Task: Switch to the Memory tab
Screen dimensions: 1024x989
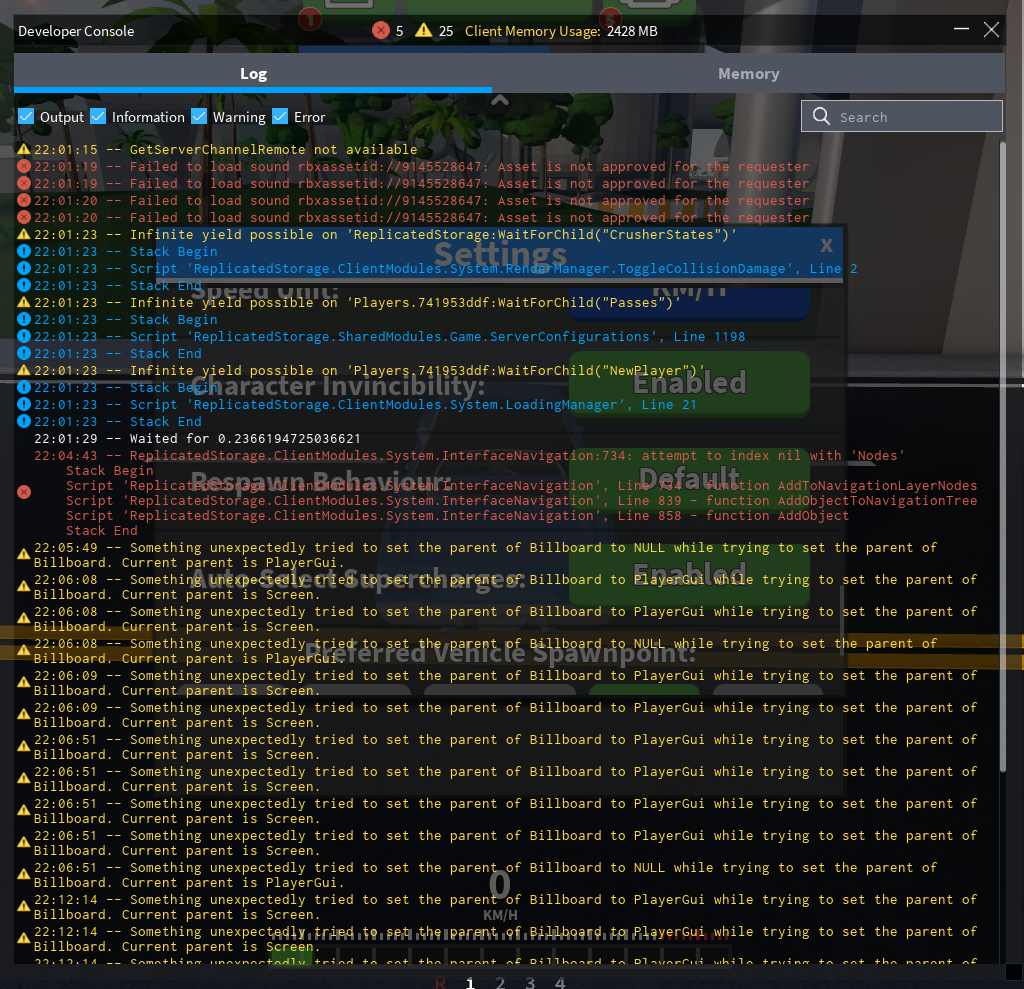Action: point(748,74)
